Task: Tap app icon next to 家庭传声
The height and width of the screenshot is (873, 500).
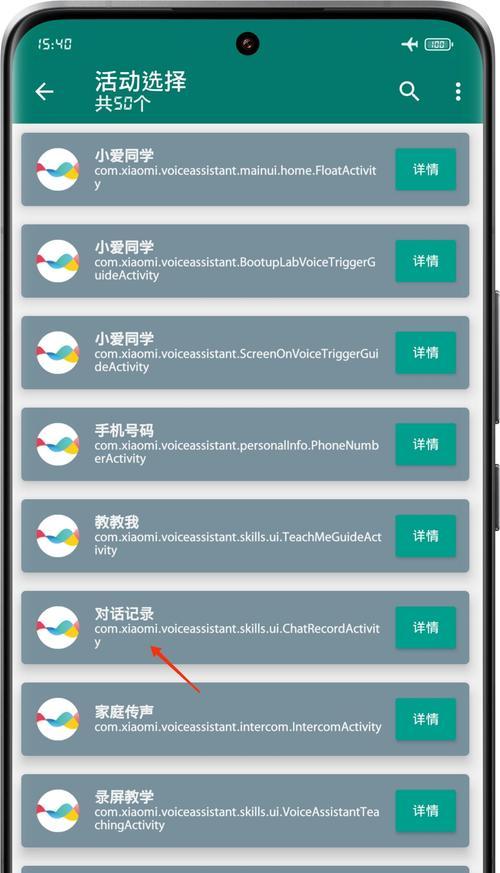Action: [x=58, y=719]
